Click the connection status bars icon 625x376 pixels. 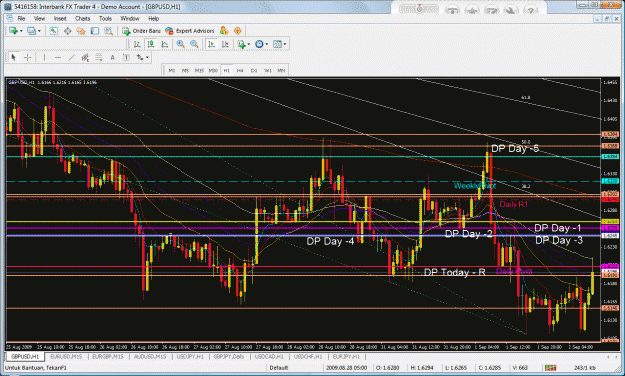(x=550, y=368)
